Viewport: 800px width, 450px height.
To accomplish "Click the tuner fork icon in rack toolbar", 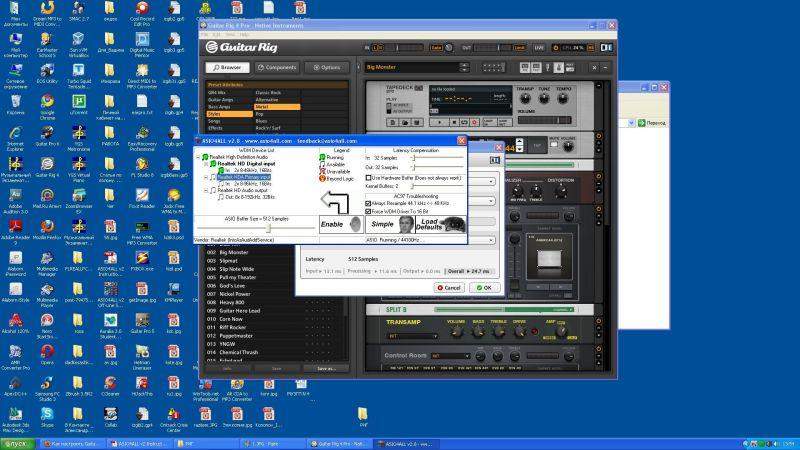I will [547, 67].
